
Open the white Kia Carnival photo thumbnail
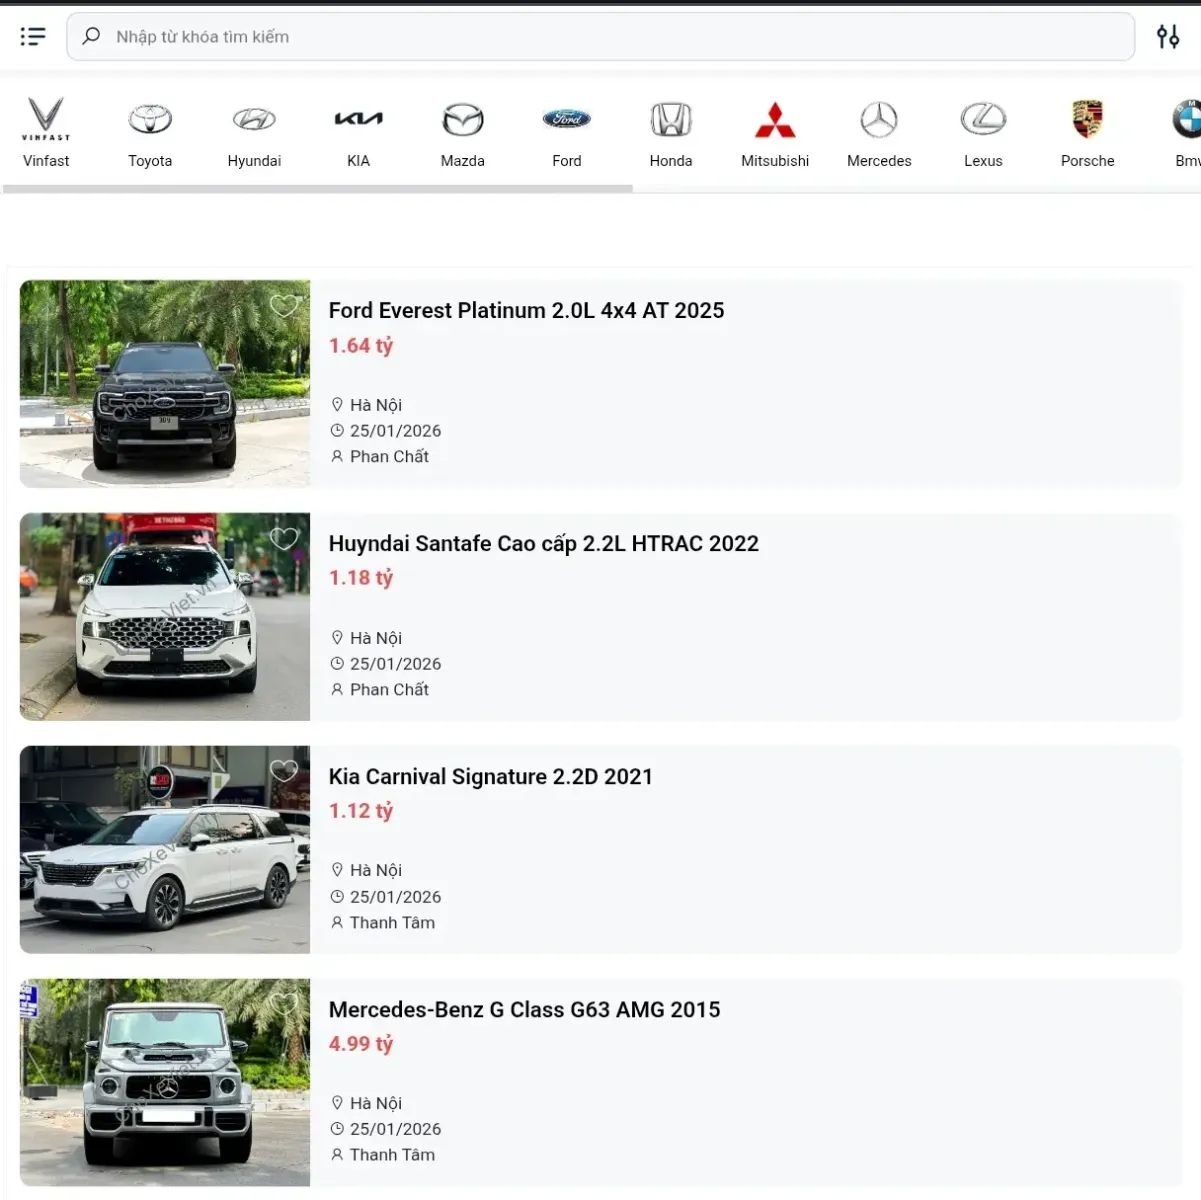click(165, 850)
